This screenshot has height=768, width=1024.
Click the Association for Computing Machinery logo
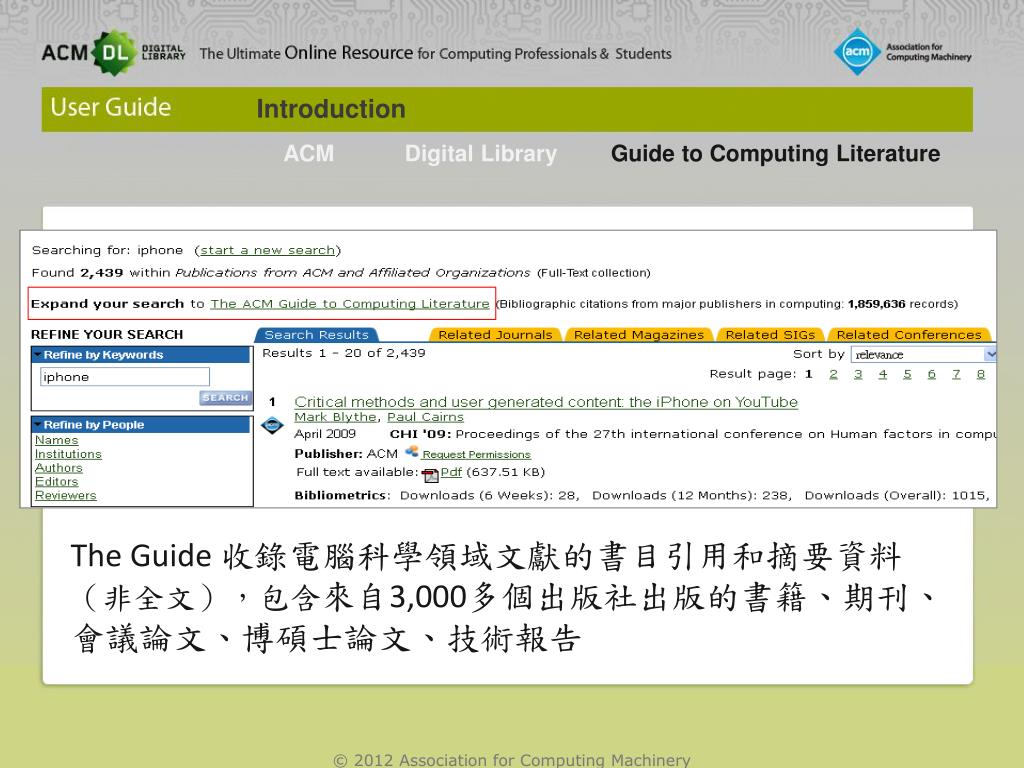pyautogui.click(x=903, y=52)
